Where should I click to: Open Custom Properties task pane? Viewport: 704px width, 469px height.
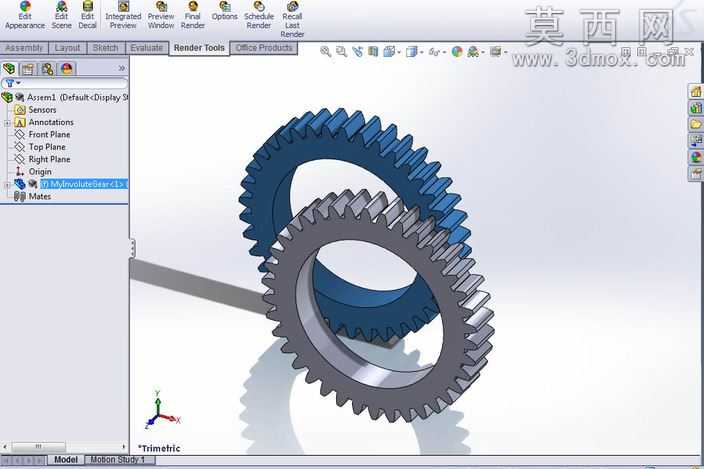tap(696, 173)
